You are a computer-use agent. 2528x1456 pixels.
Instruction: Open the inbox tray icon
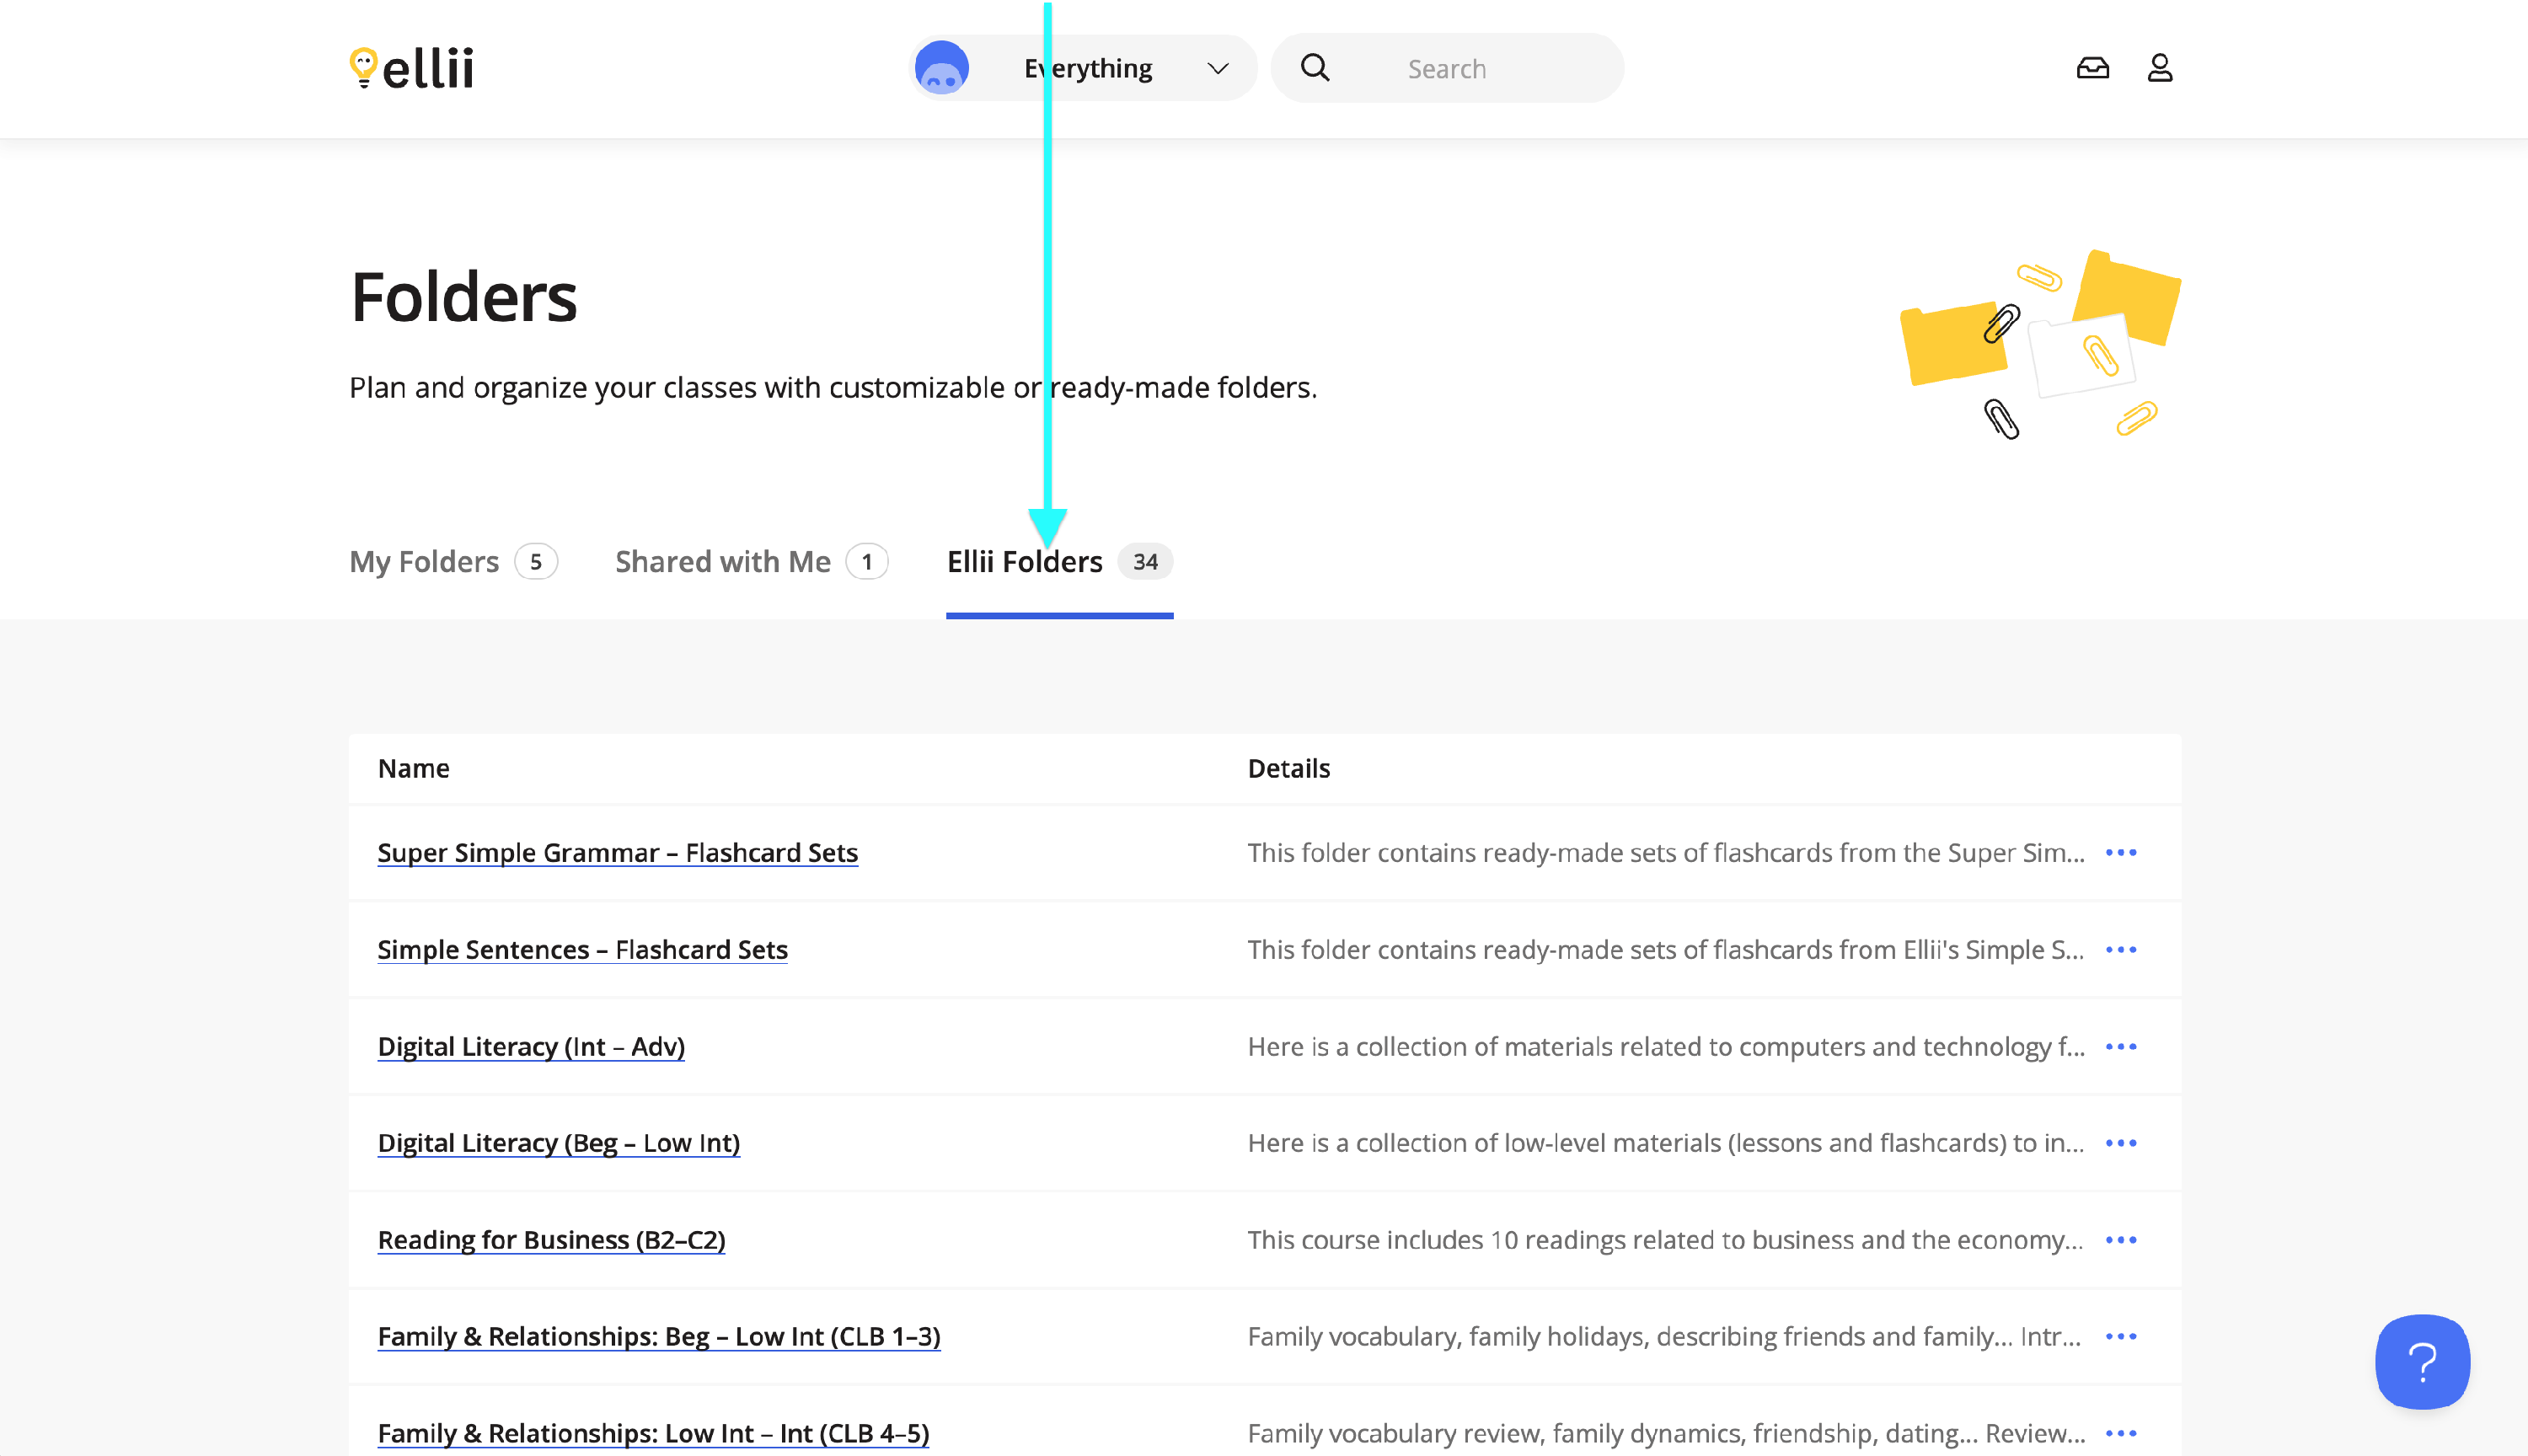click(x=2092, y=68)
